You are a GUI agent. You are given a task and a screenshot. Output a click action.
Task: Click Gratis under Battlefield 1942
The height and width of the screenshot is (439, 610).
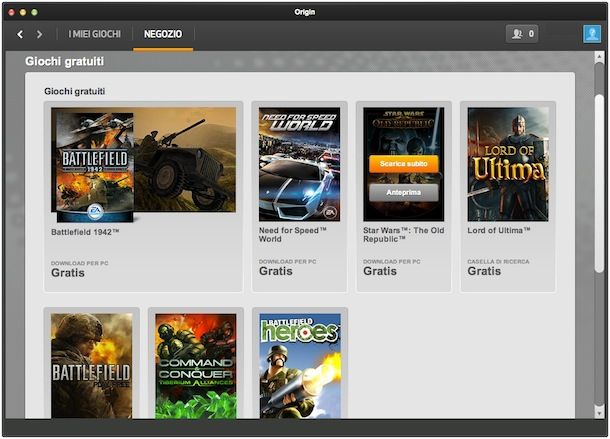(68, 273)
